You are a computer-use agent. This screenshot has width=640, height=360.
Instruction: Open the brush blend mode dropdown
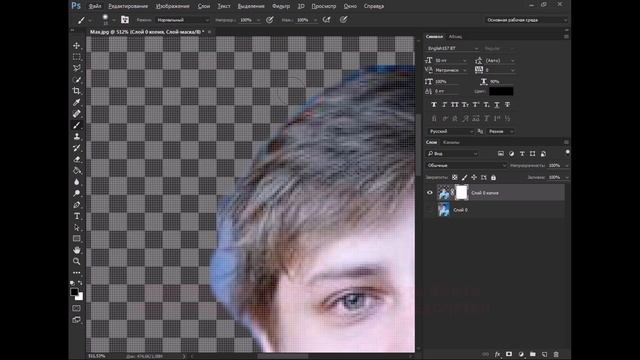(x=182, y=20)
